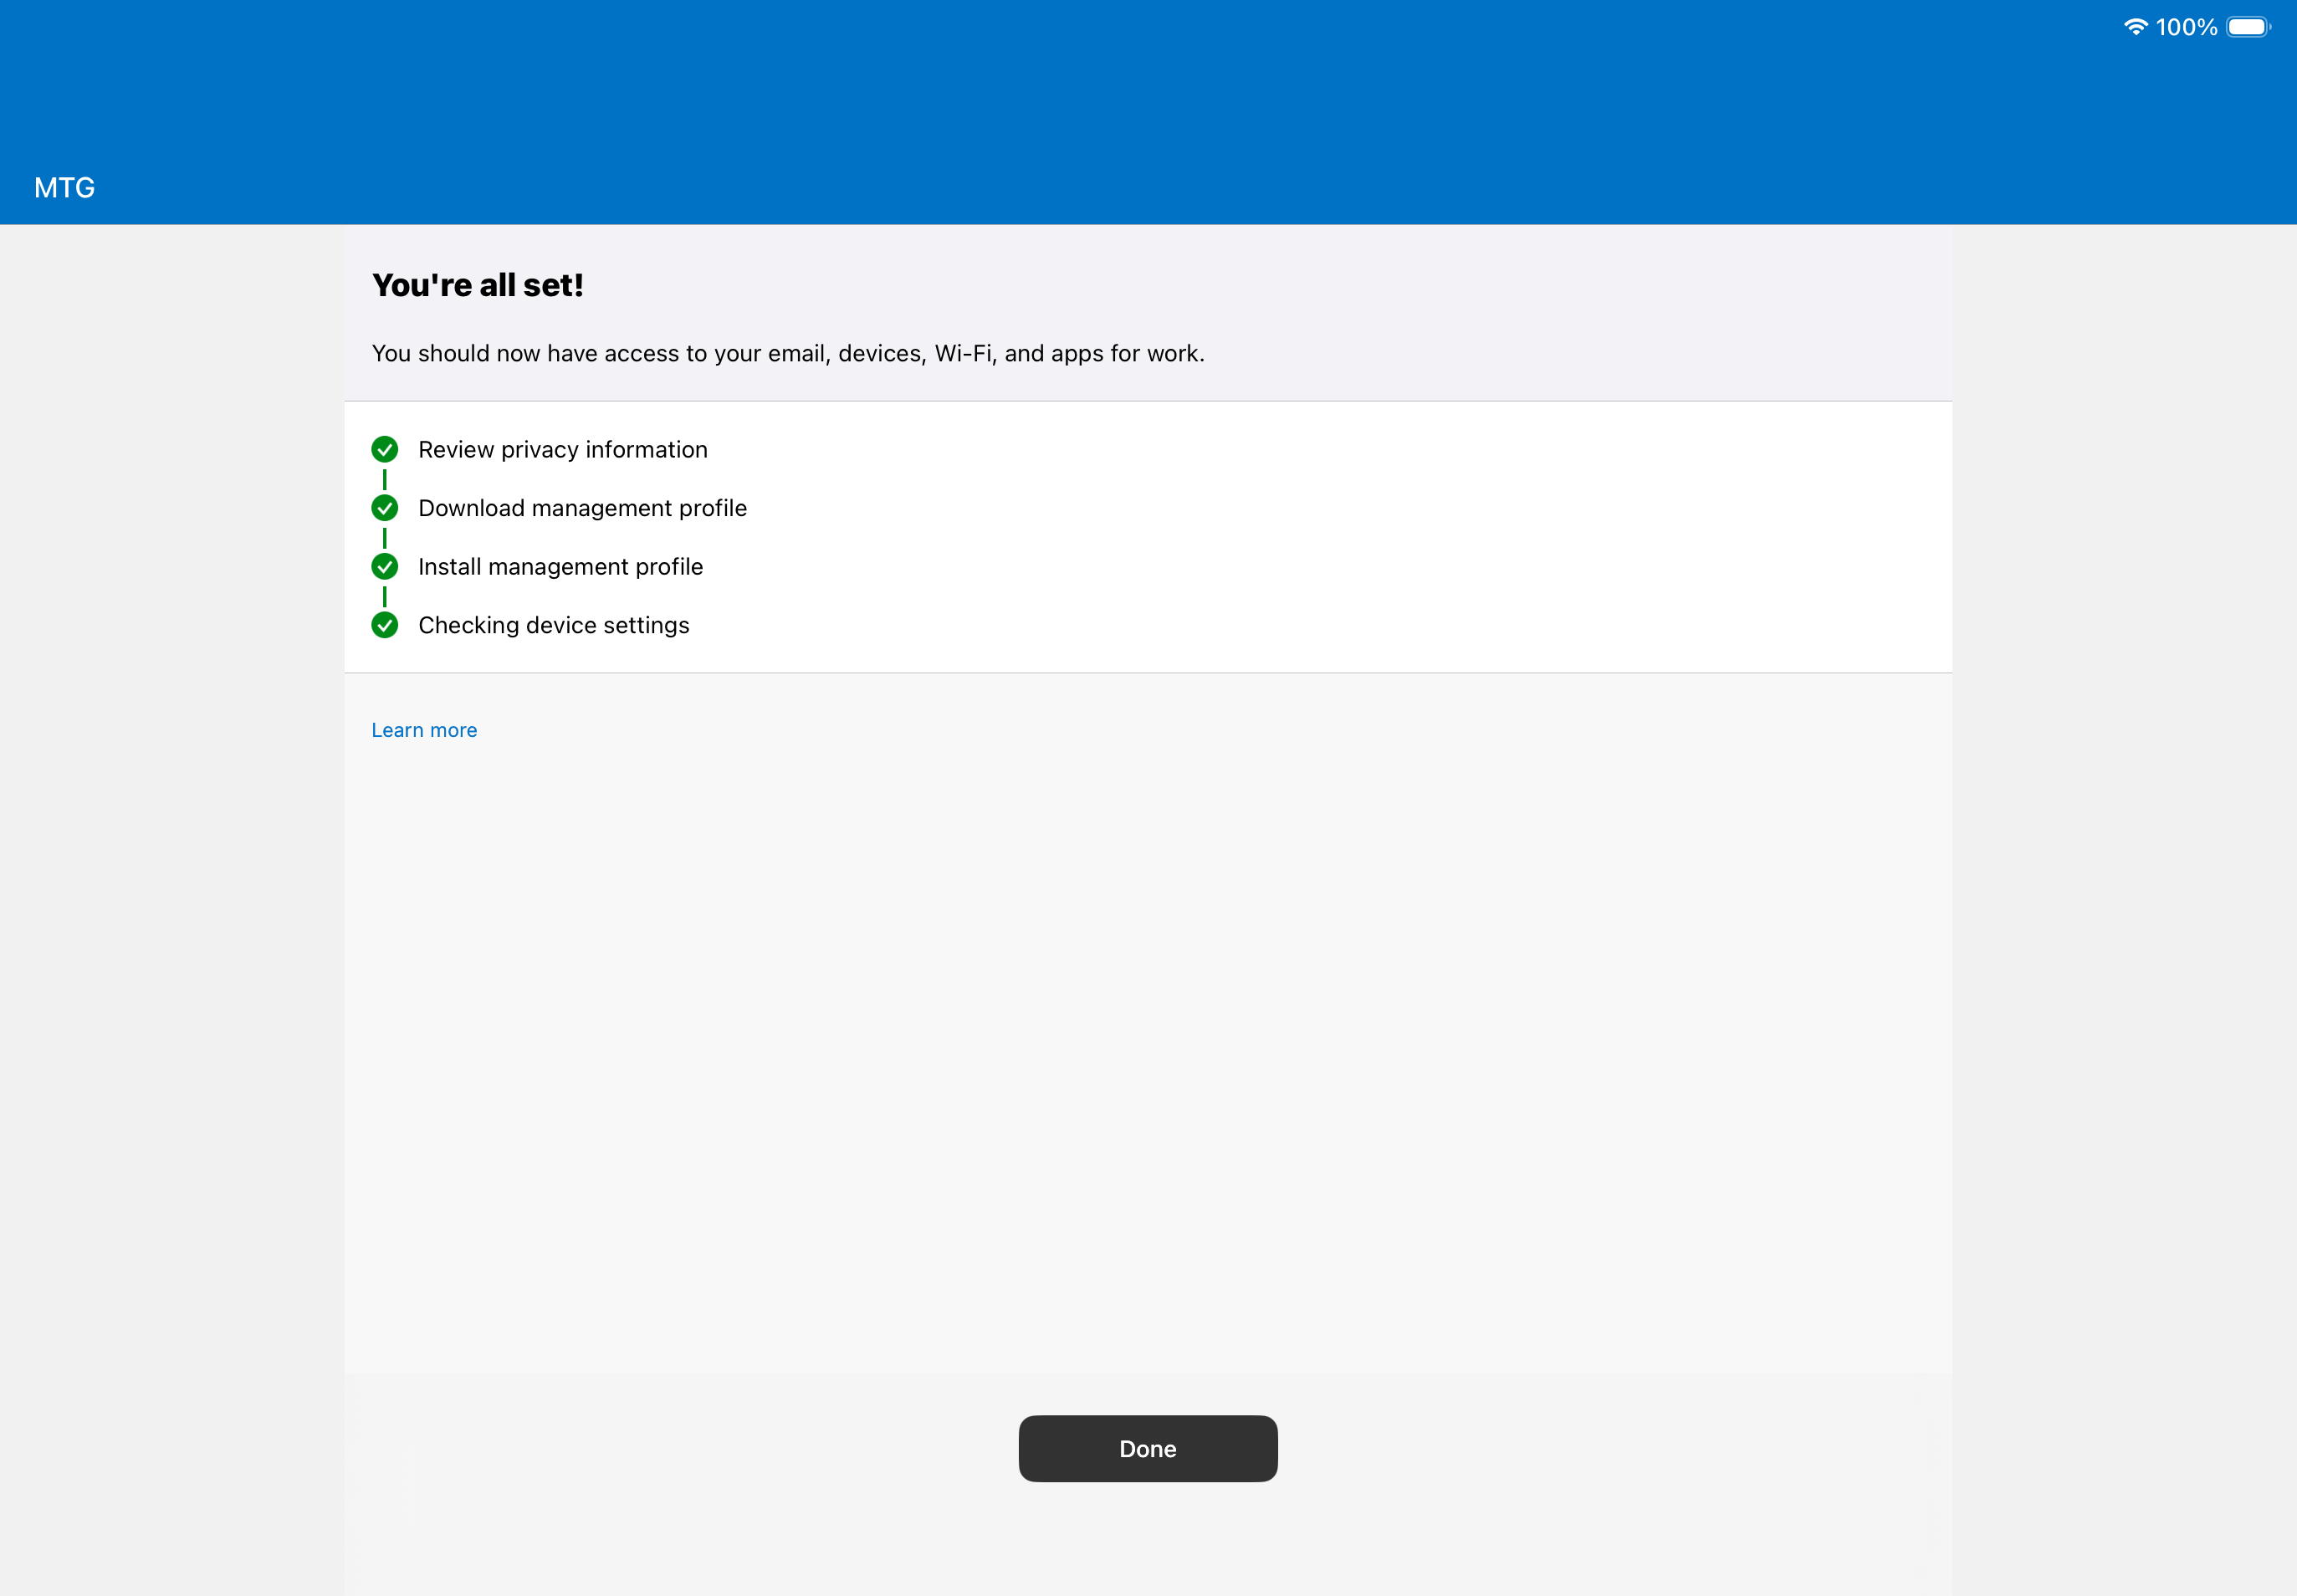Open the Learn more link
Screen dimensions: 2297x1596
[424, 729]
